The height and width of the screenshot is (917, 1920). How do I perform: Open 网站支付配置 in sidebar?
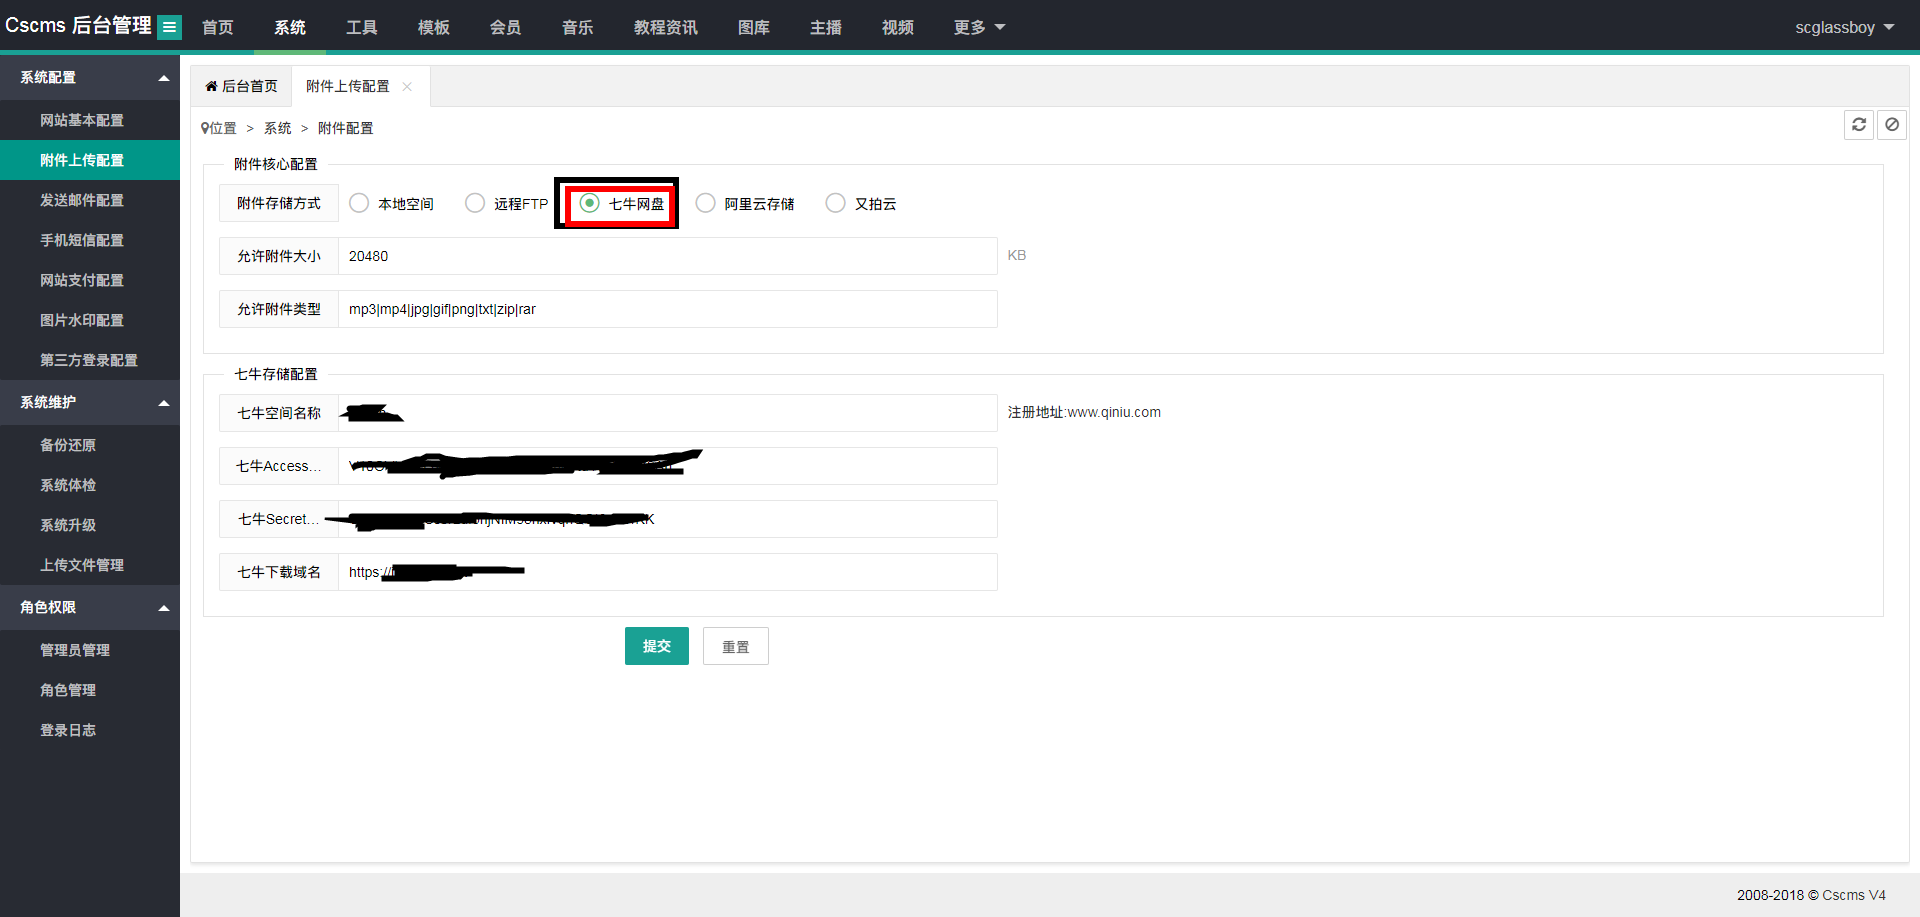90,280
